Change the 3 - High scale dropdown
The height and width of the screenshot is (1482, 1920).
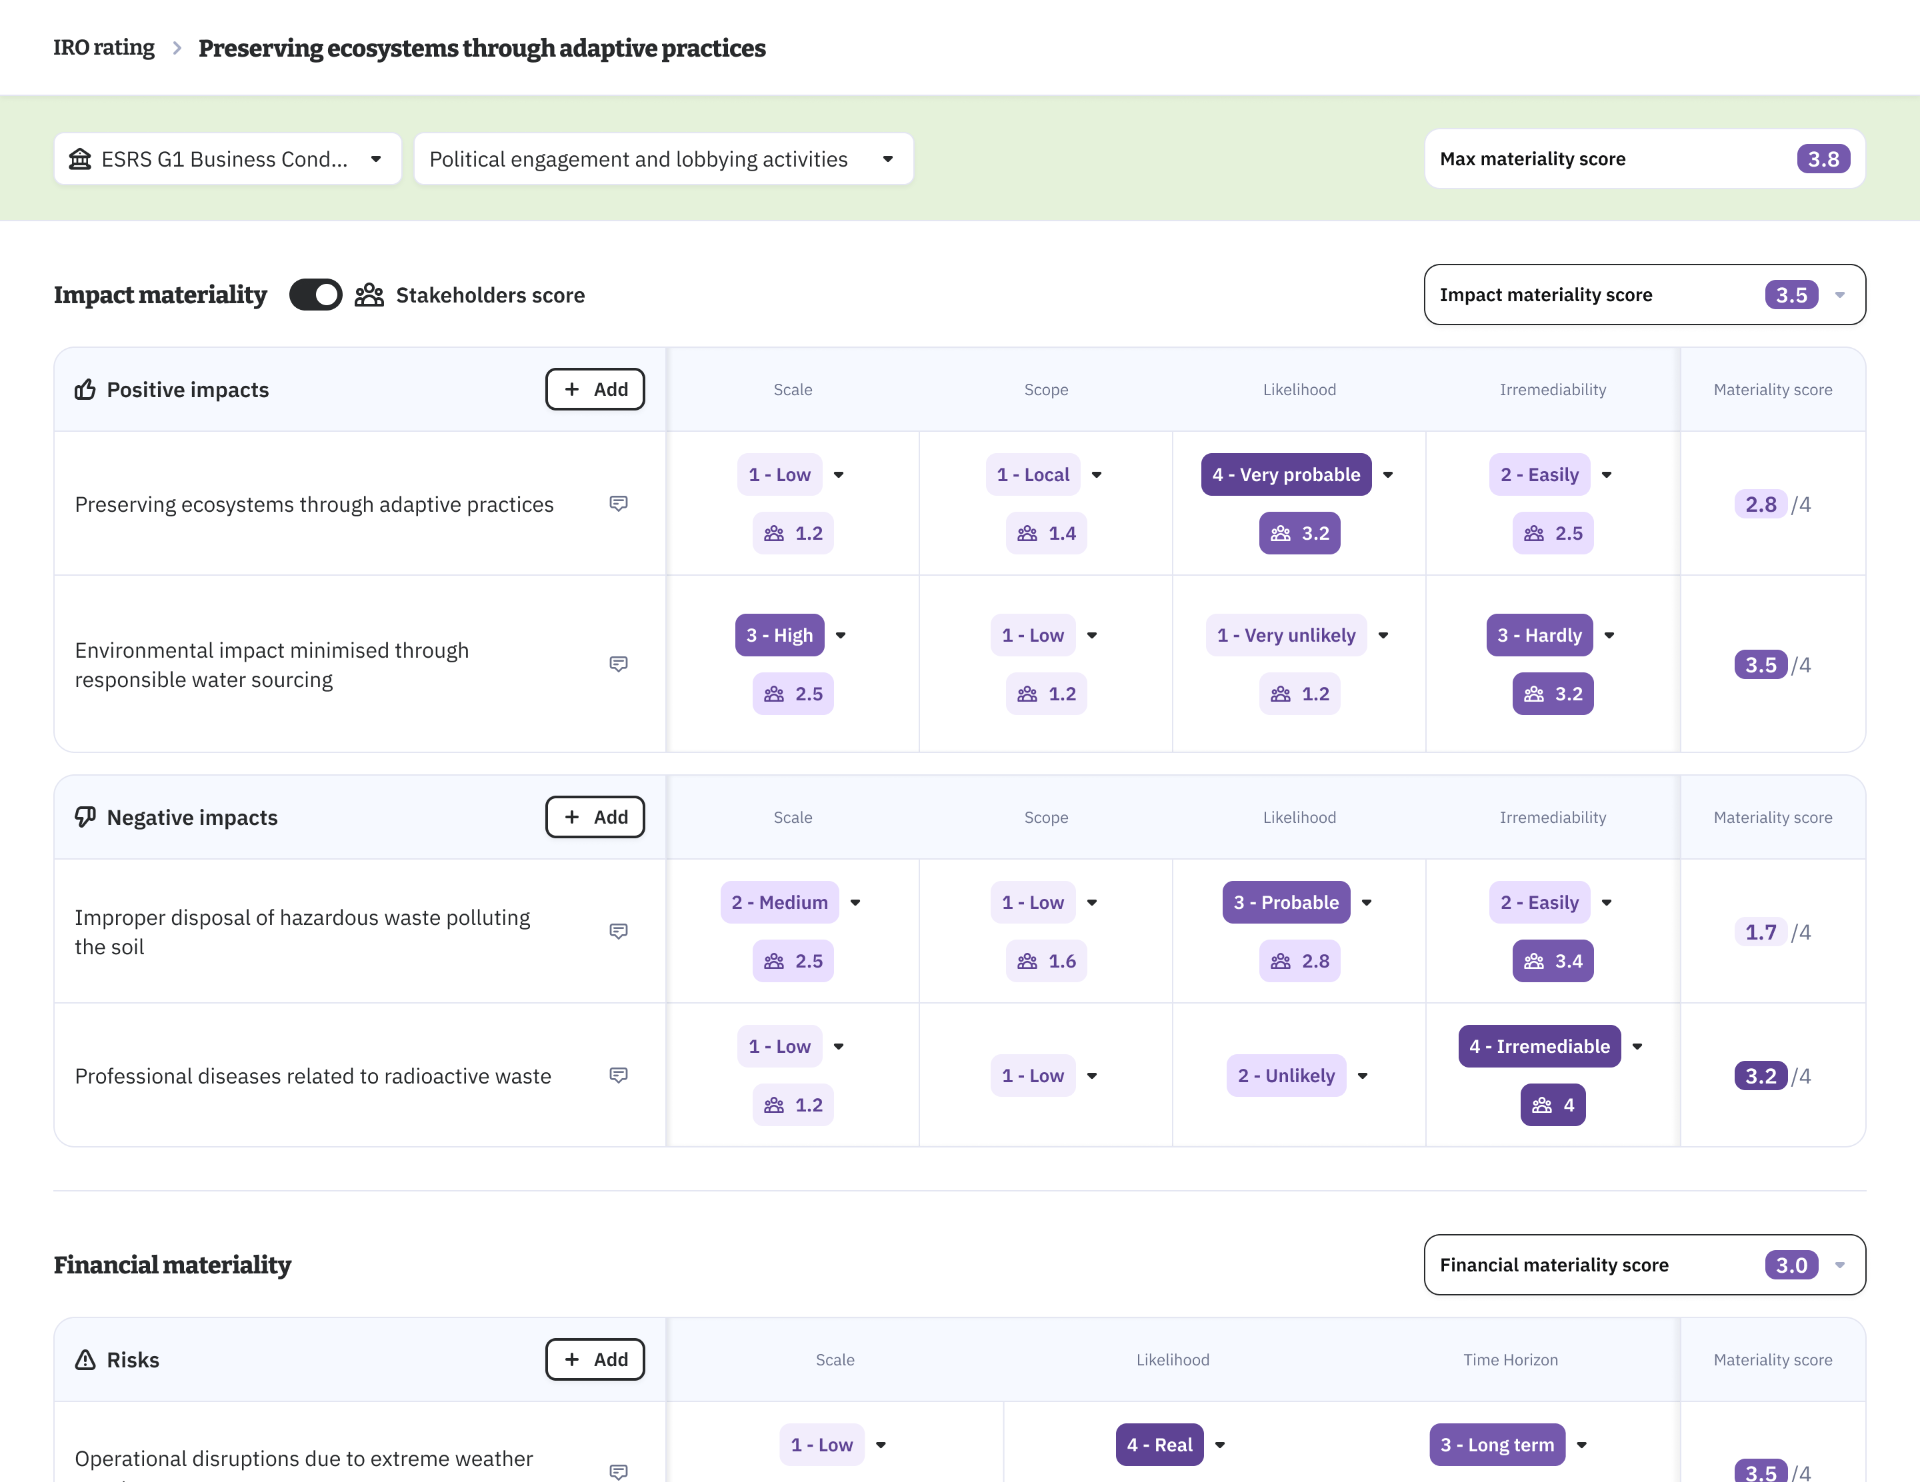792,635
